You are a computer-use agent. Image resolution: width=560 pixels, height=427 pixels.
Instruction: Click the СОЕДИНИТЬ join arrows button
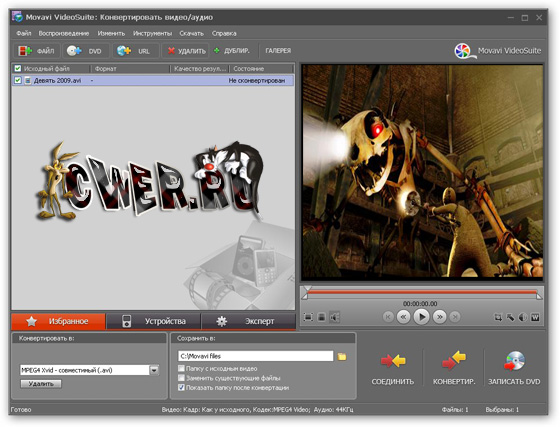click(392, 368)
